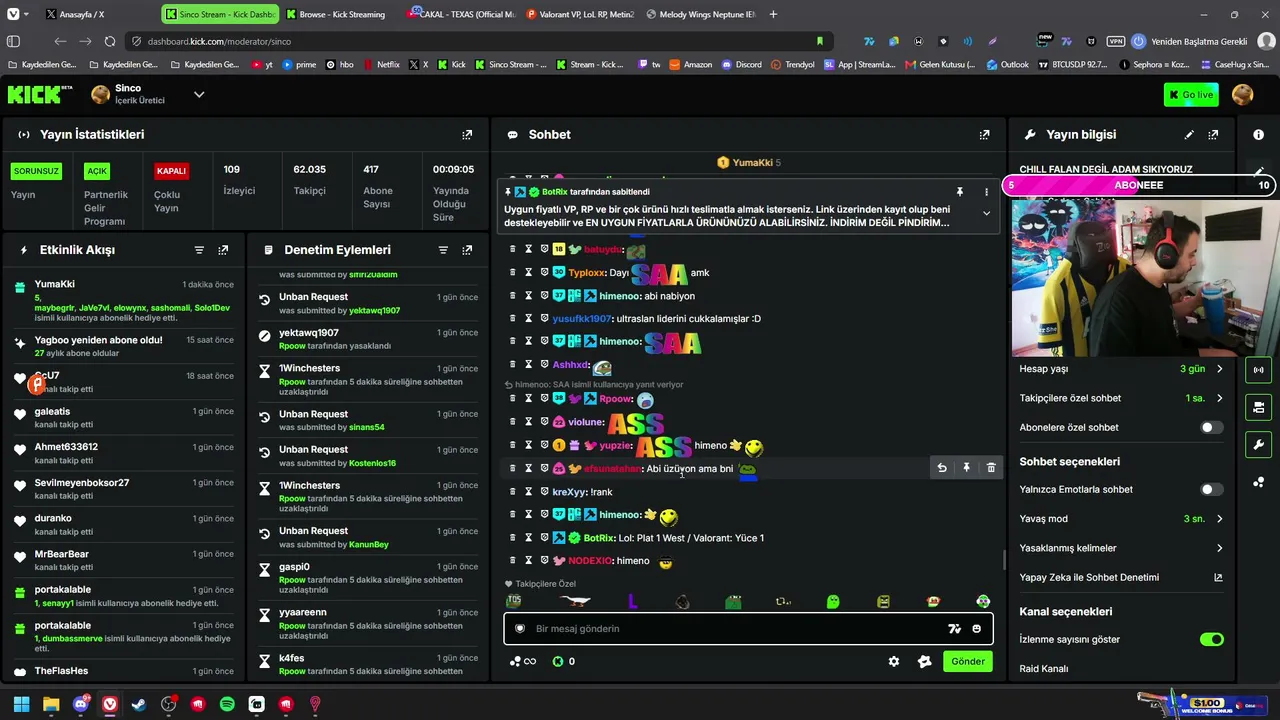Open Windows Start menu

pos(21,704)
